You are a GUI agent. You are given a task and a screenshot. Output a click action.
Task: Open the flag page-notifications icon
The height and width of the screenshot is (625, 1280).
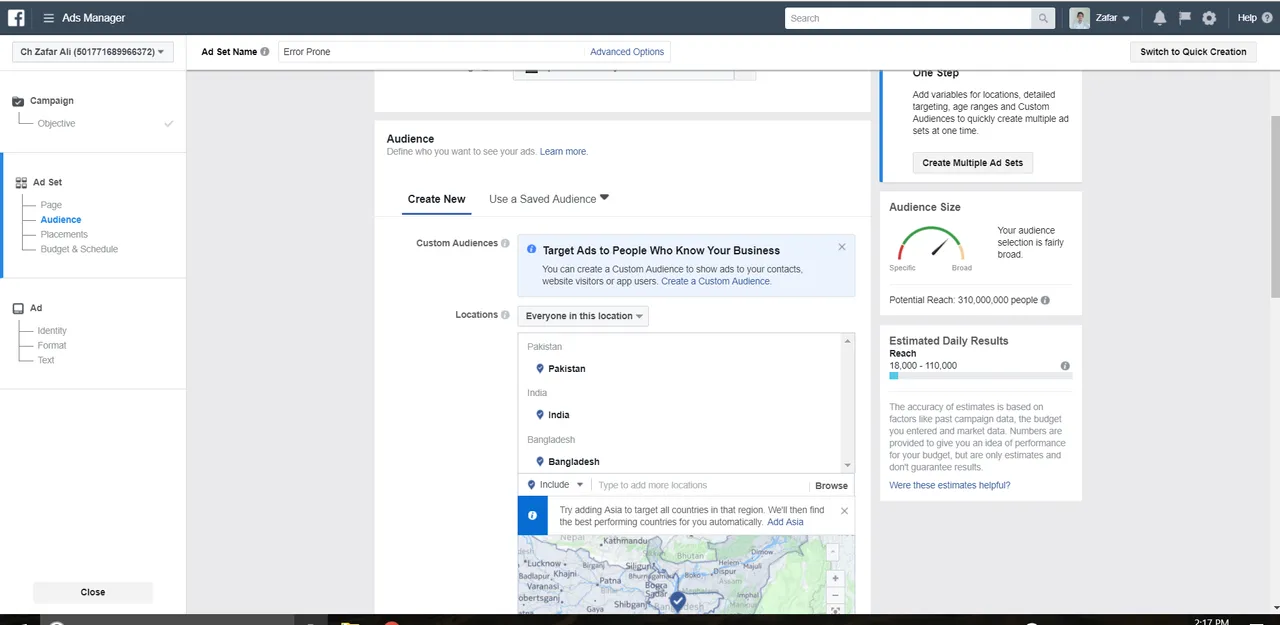1185,18
